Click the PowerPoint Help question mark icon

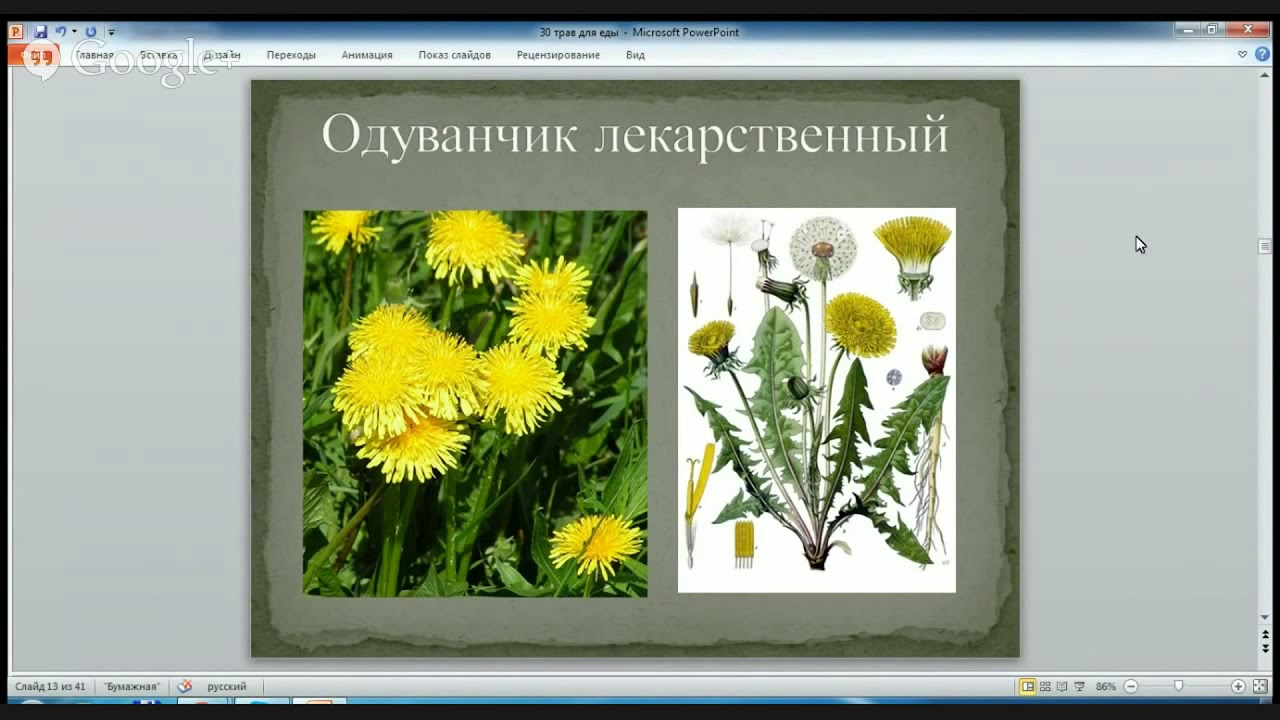(1261, 54)
